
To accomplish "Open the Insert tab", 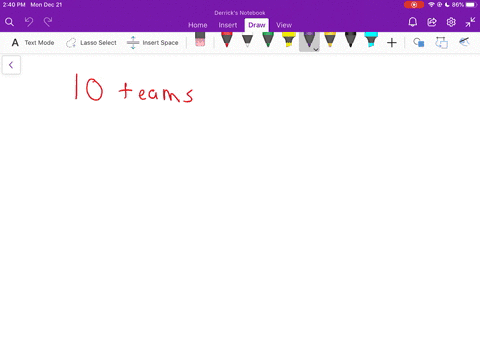I will tap(228, 25).
